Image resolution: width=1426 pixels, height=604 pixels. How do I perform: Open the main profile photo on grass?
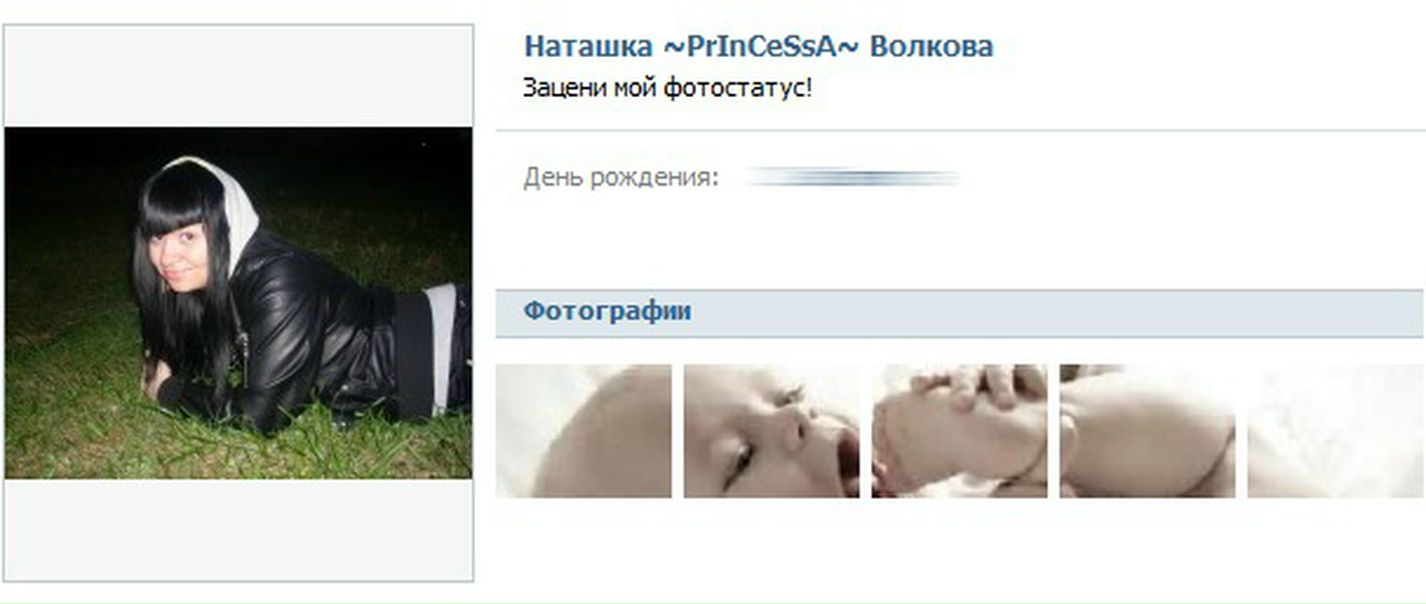[238, 303]
